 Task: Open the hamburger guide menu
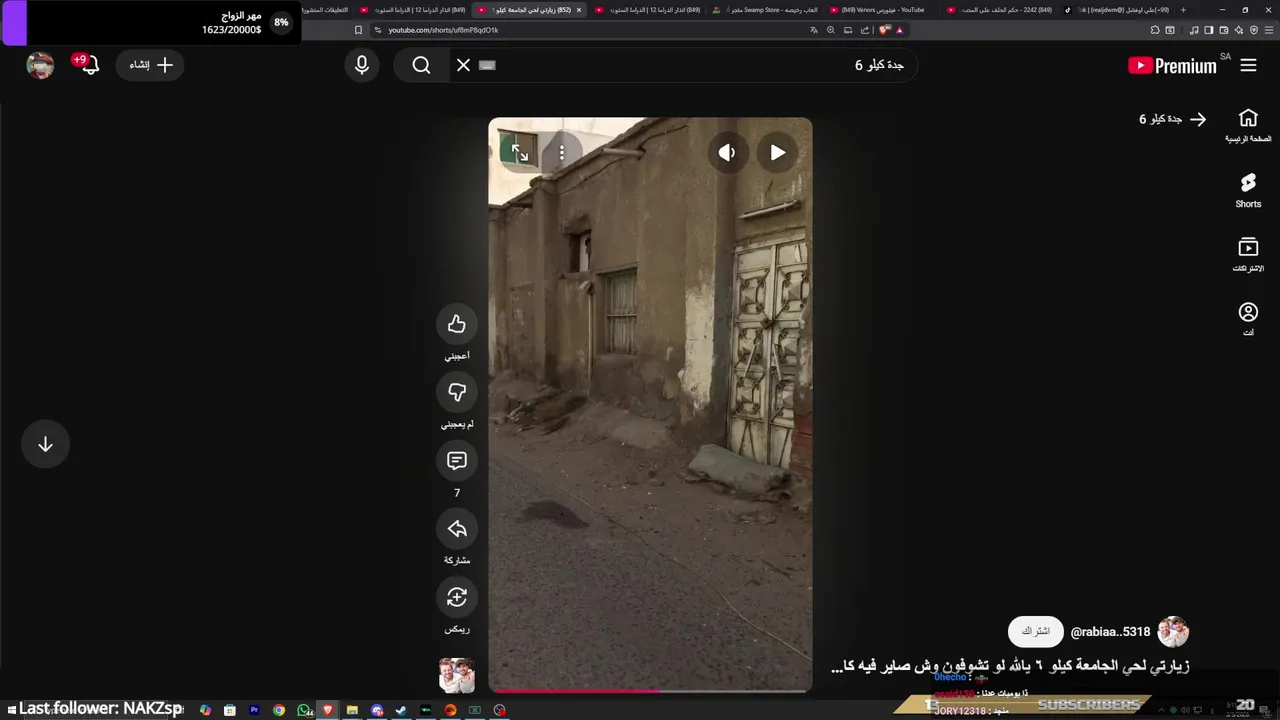(x=1248, y=65)
